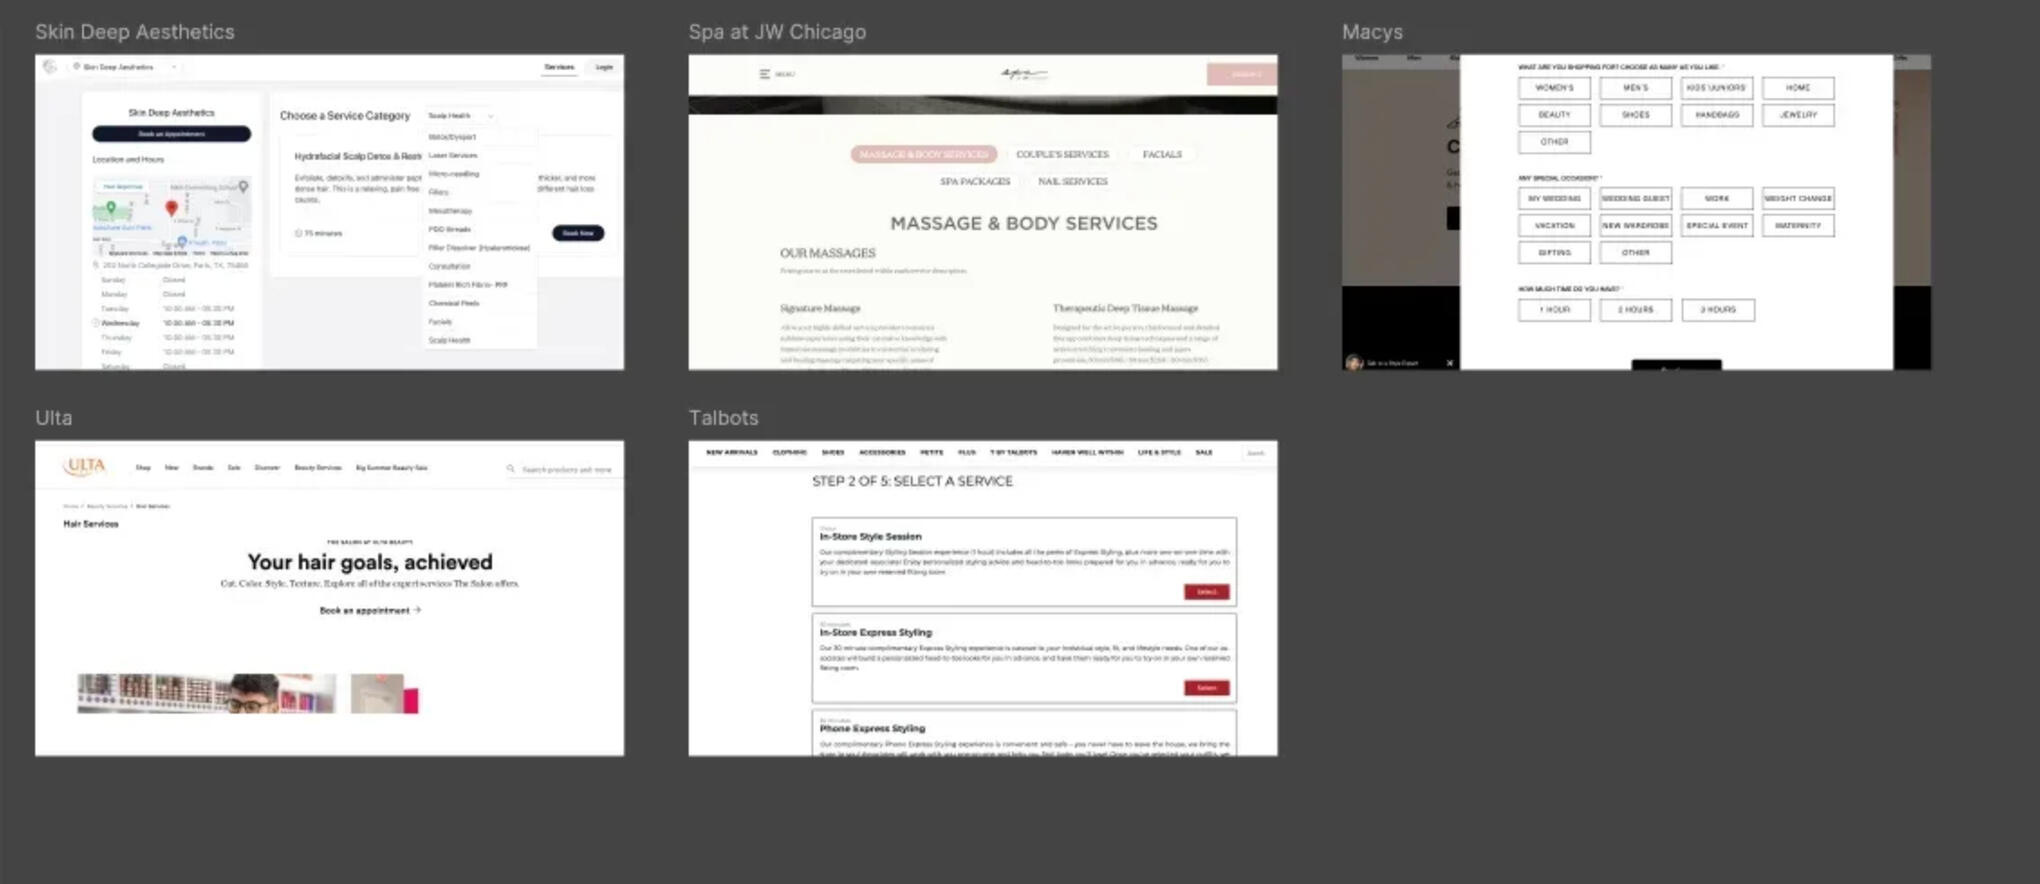The height and width of the screenshot is (884, 2040).
Task: Choose Chemical Peels from the dropdown list
Action: (x=454, y=303)
